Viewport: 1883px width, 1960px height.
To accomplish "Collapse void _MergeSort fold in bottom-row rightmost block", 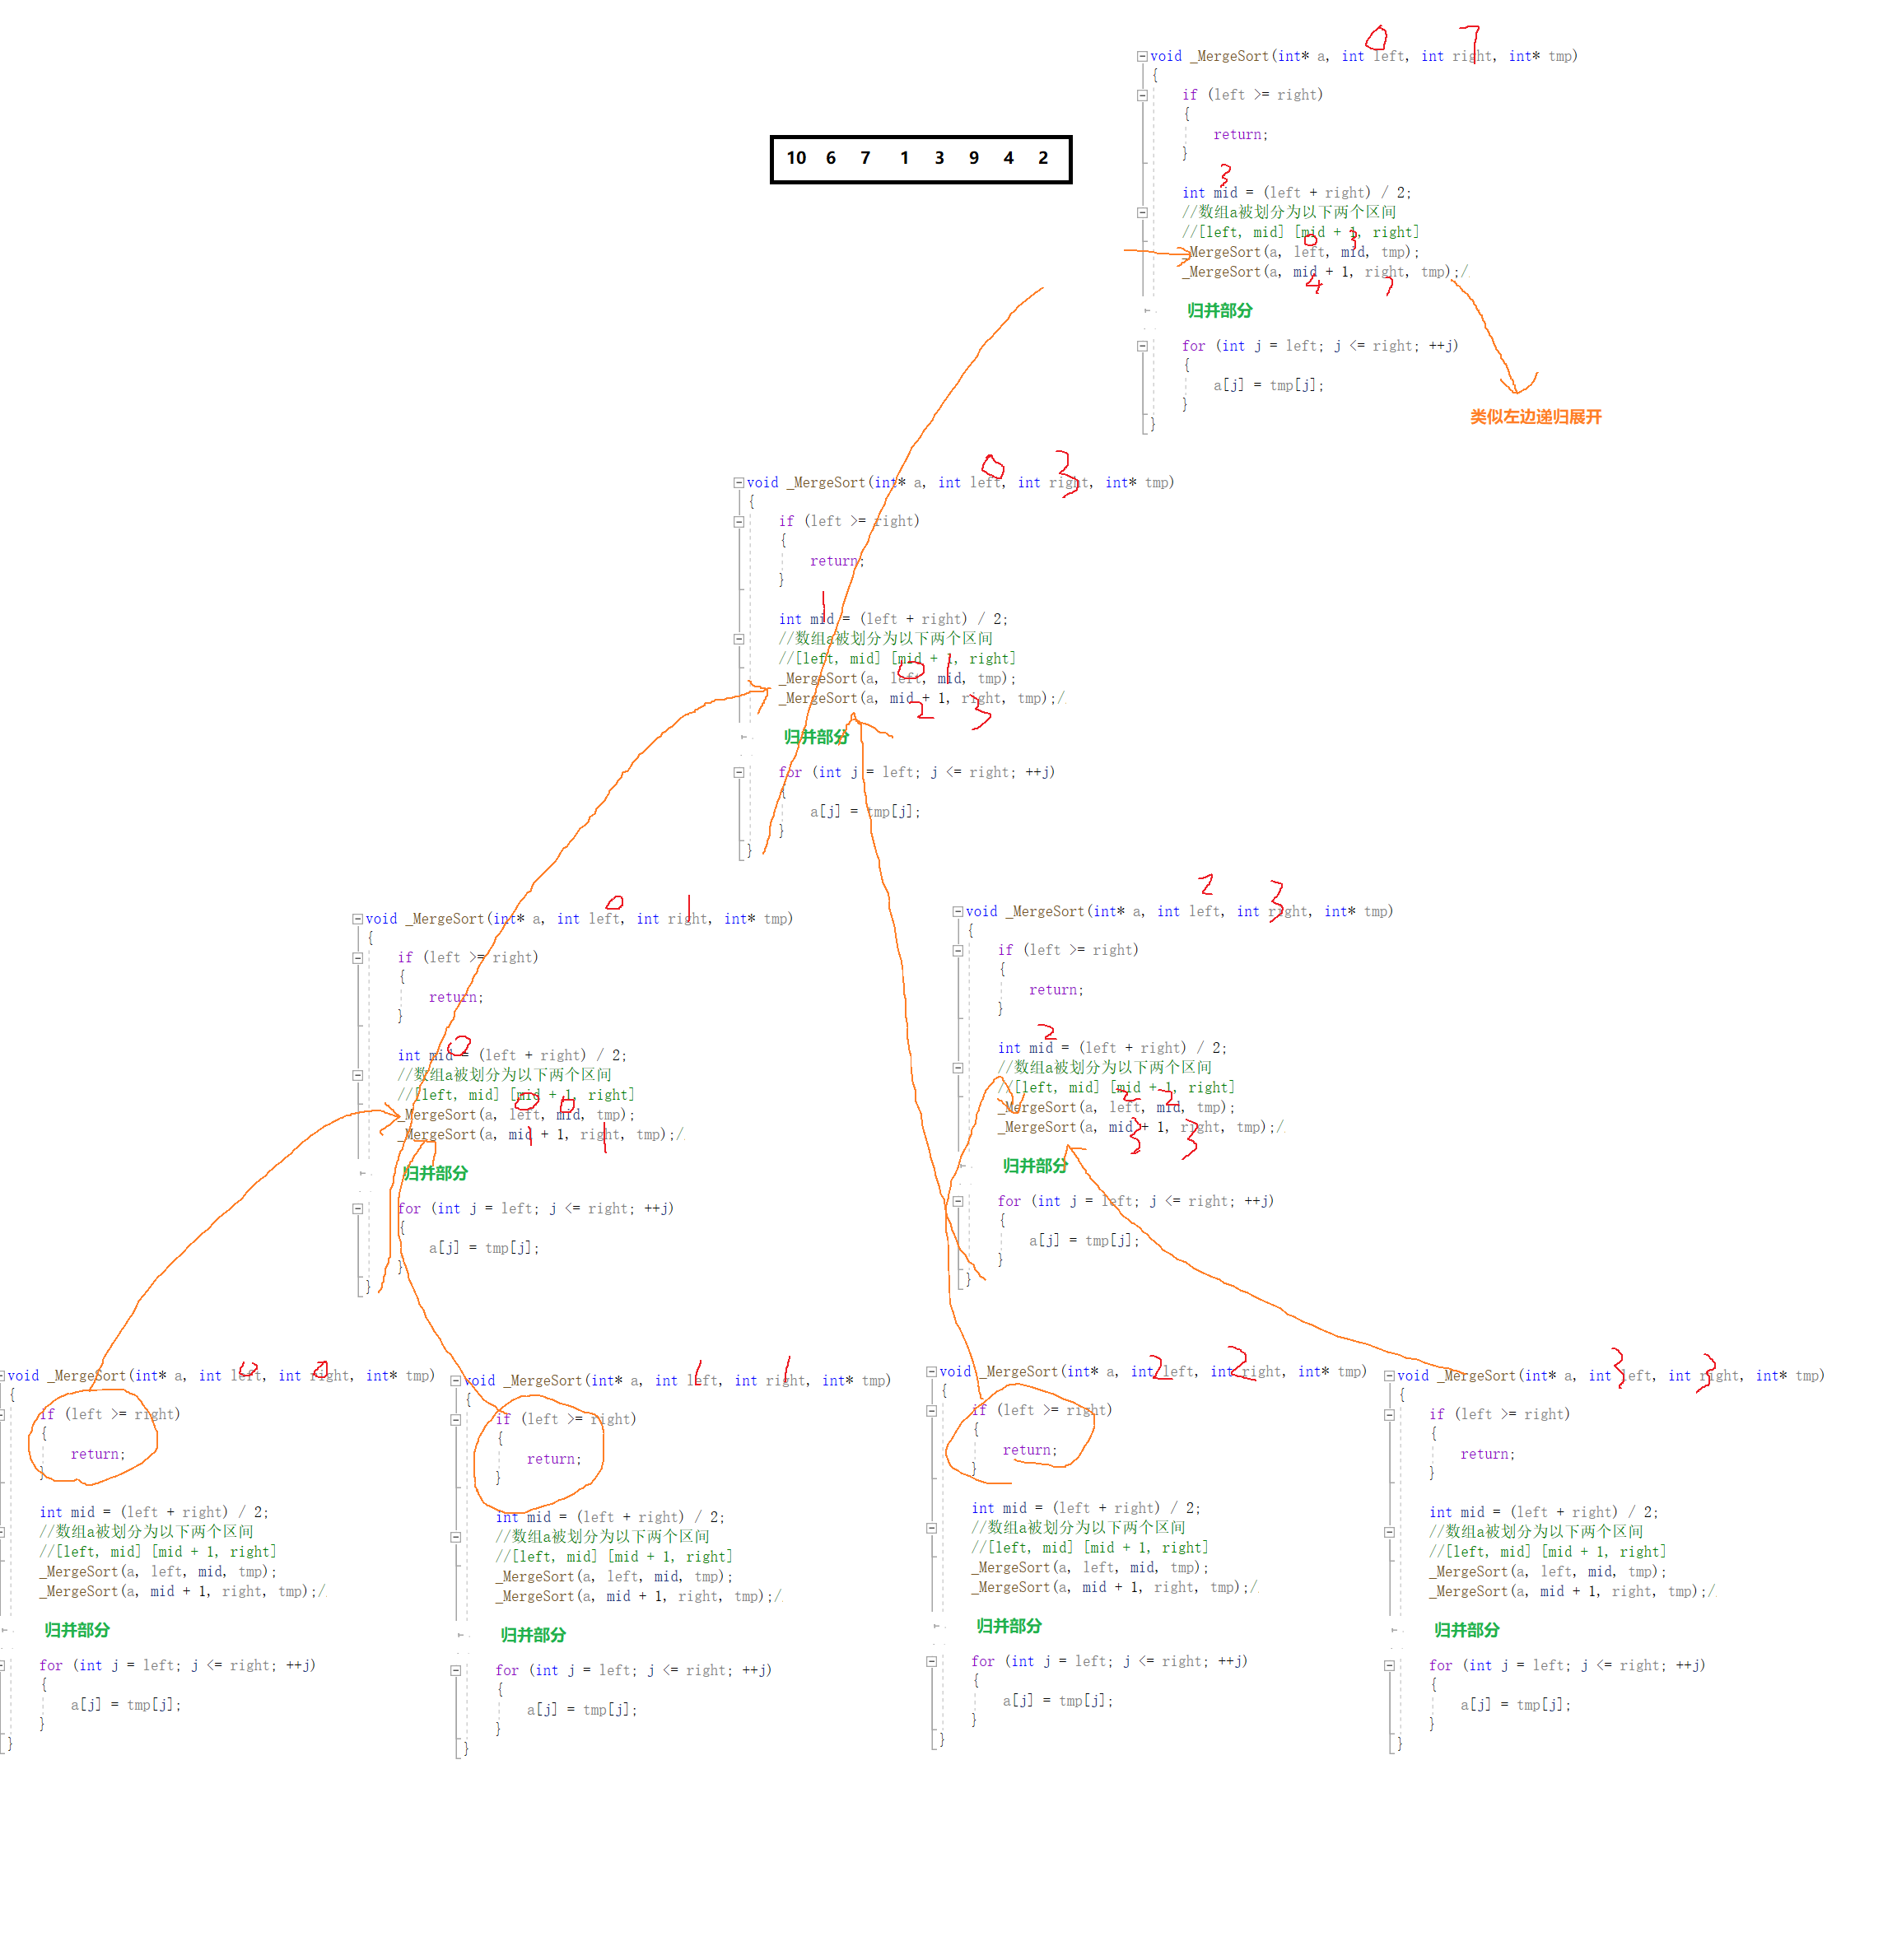I will pos(1389,1376).
